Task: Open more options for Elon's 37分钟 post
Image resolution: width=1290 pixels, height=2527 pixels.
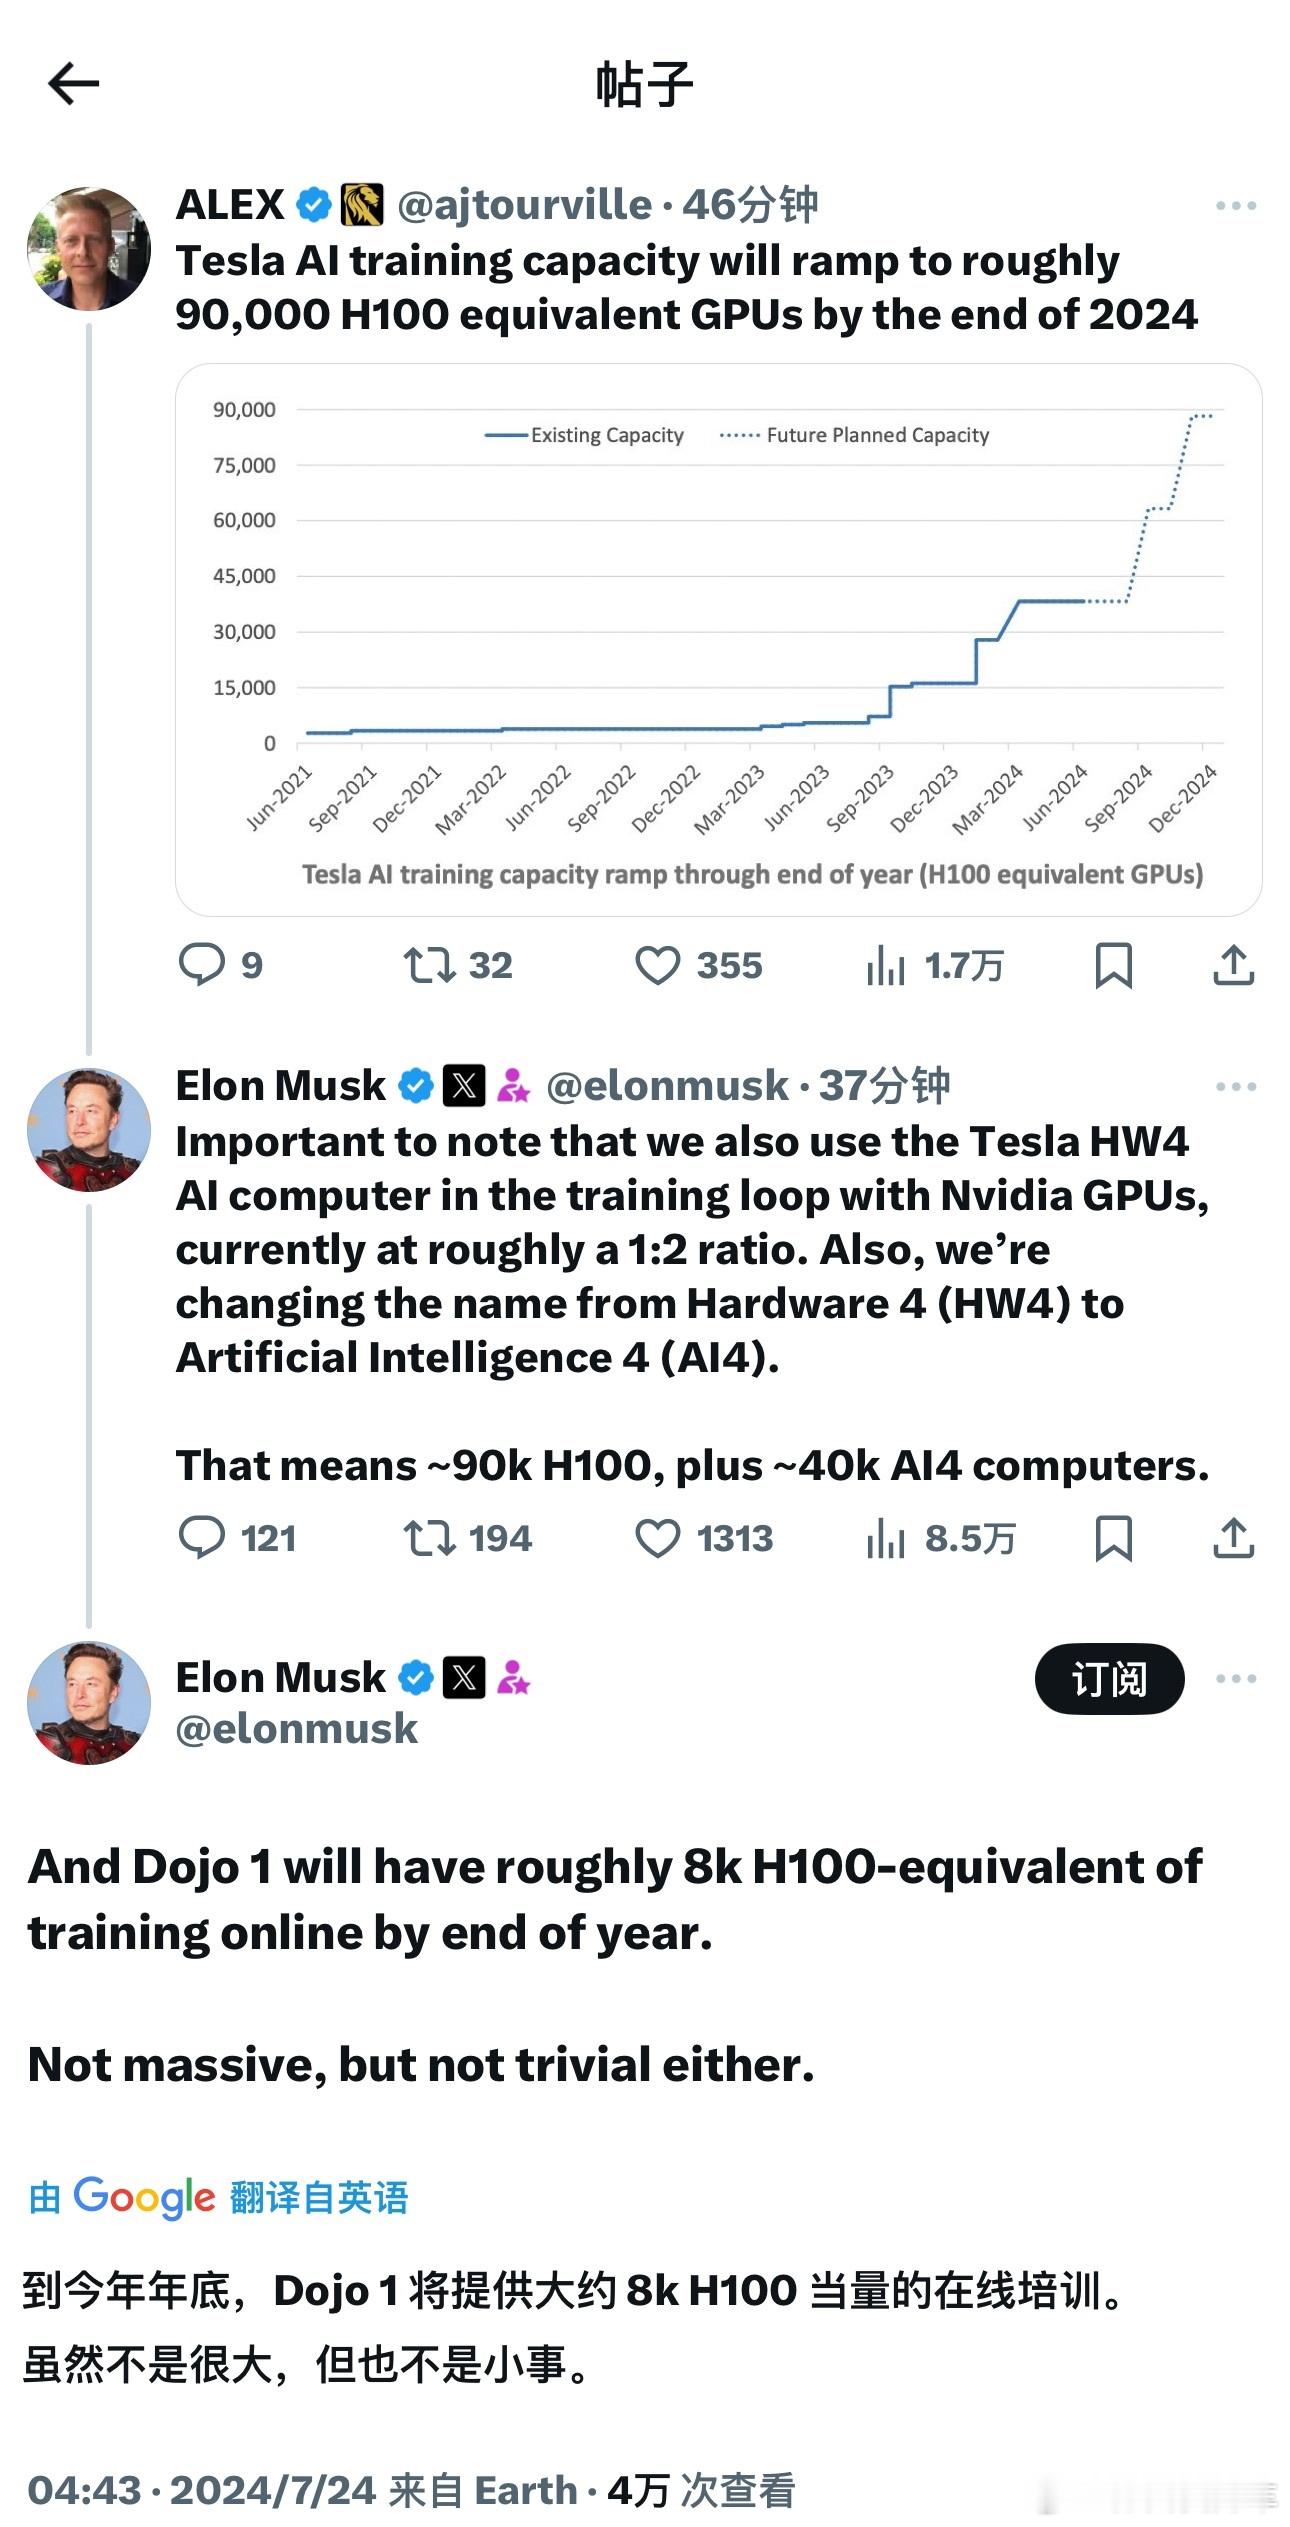Action: tap(1235, 1087)
